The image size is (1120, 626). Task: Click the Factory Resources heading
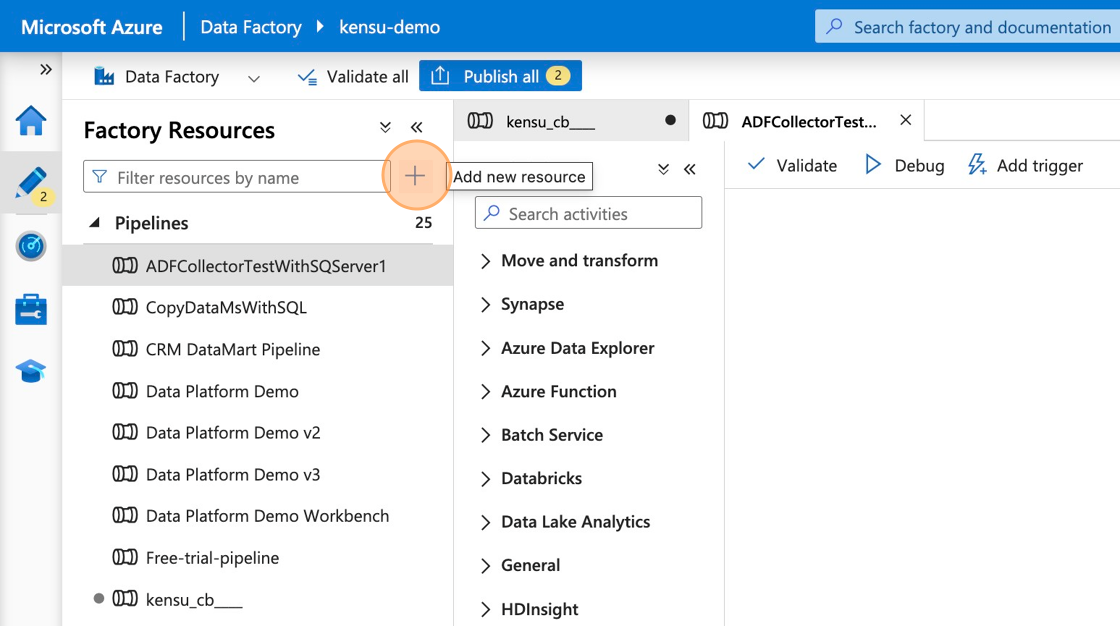click(179, 130)
